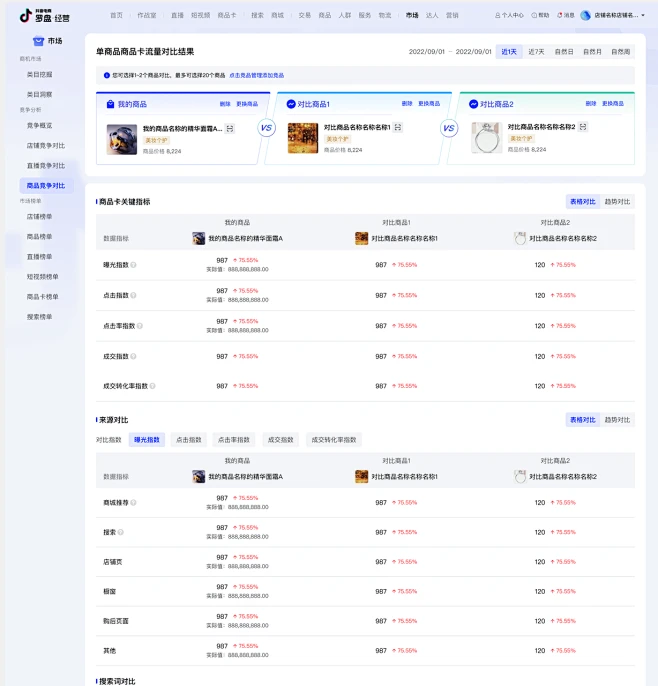
Task: Open 个人中心 user icon in header
Action: point(497,16)
